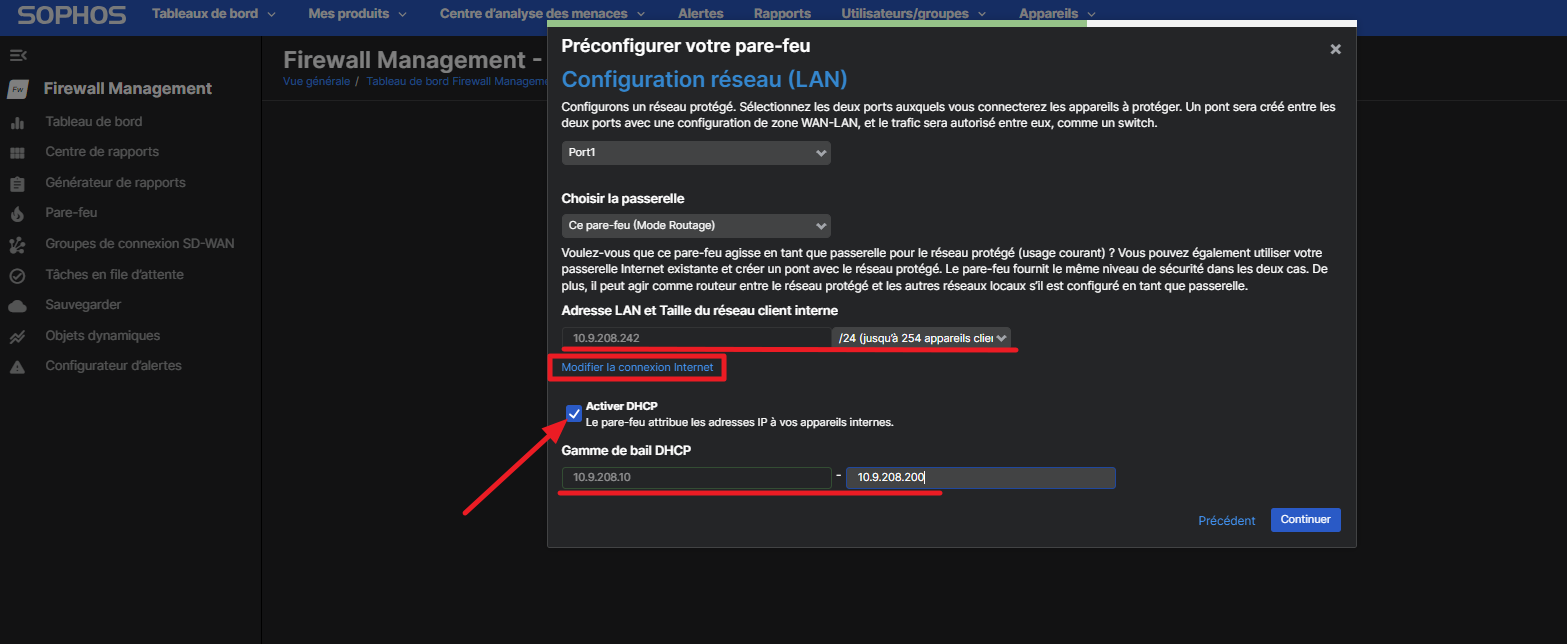Click the SOPHOS logo
The width and height of the screenshot is (1567, 644).
pos(72,15)
